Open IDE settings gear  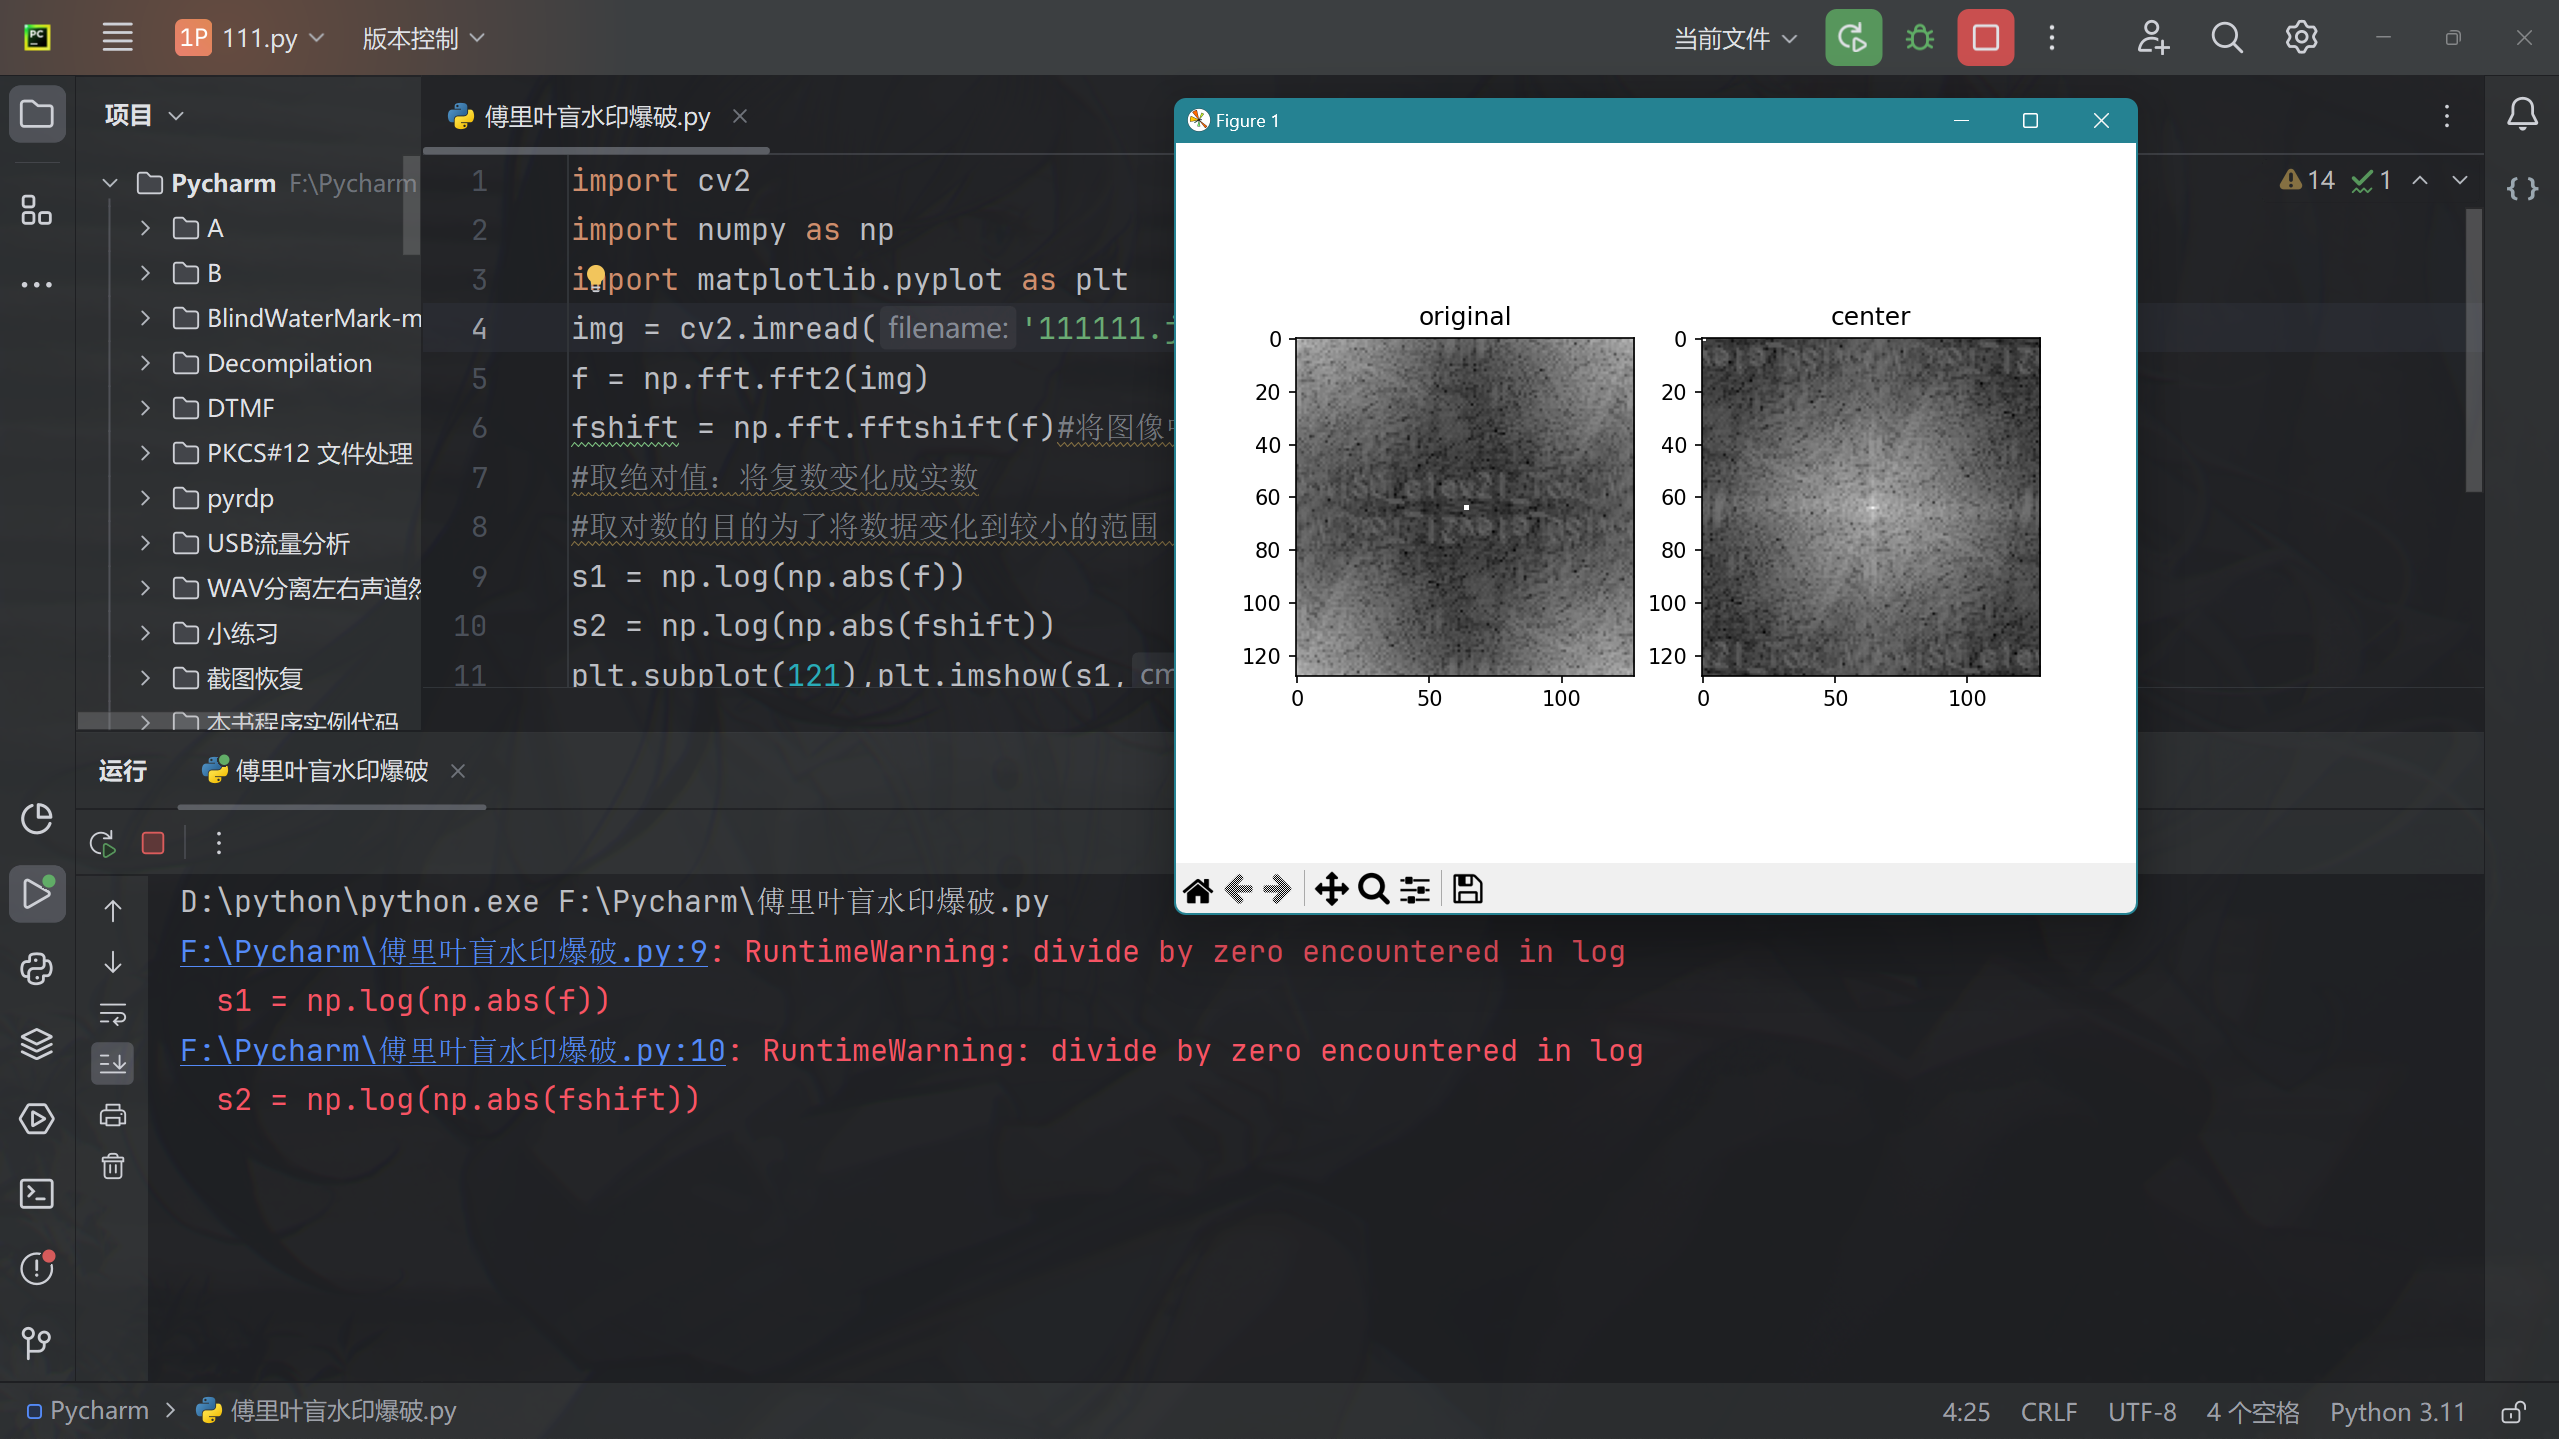pyautogui.click(x=2301, y=38)
